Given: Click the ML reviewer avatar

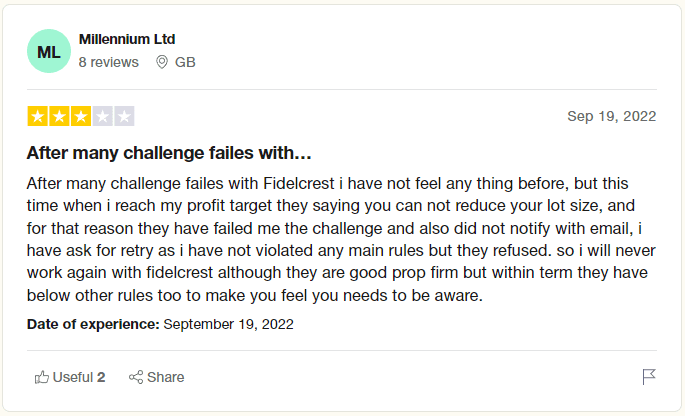Looking at the screenshot, I should pyautogui.click(x=49, y=51).
